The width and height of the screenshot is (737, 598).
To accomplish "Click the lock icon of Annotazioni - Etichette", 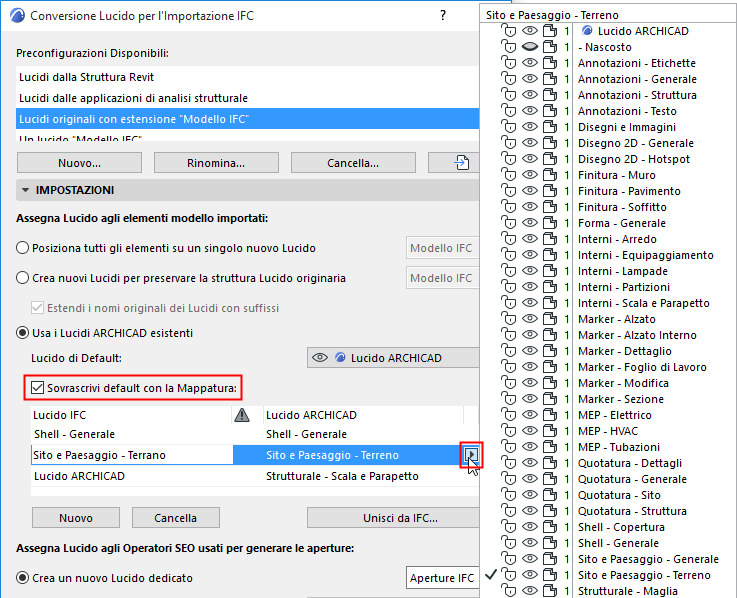I will coord(509,63).
